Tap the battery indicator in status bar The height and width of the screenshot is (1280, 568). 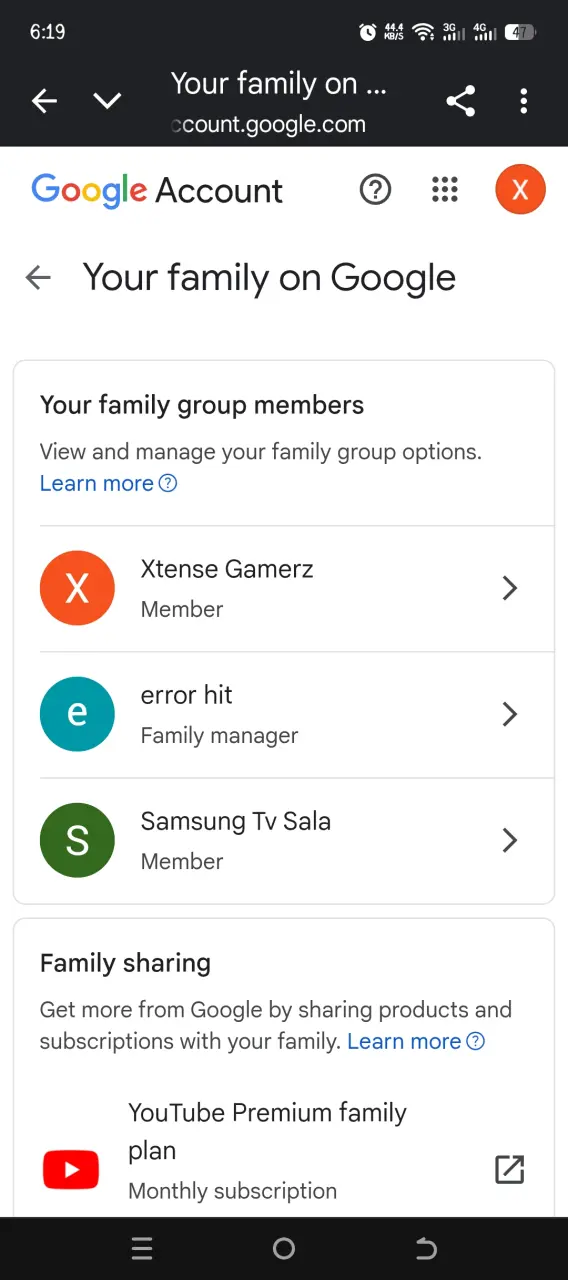pyautogui.click(x=520, y=32)
